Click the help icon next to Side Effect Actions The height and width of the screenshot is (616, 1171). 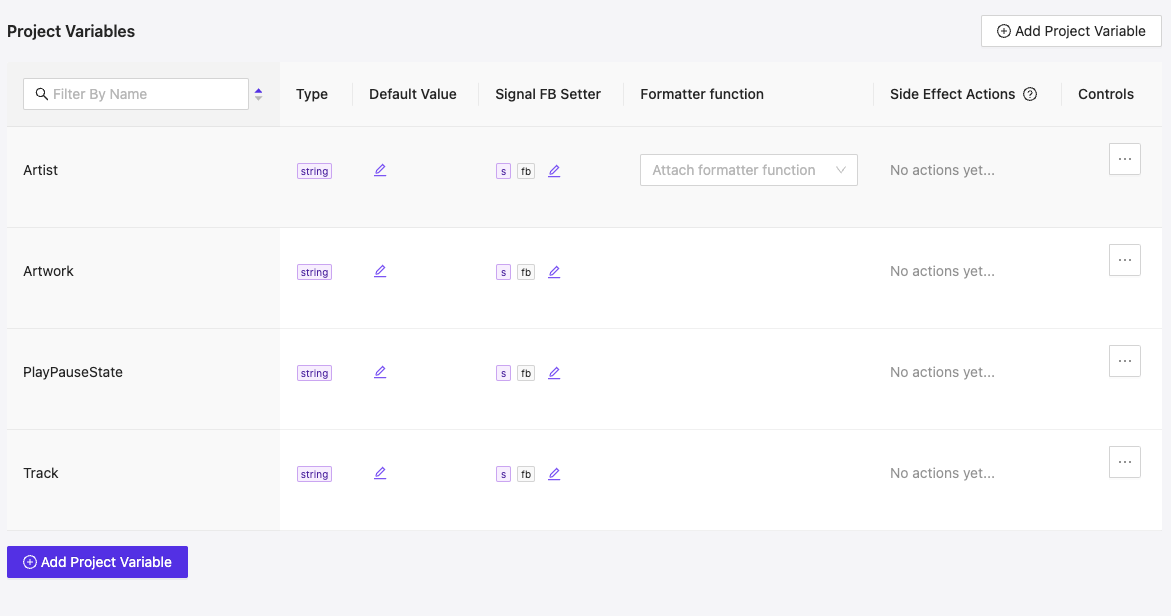click(x=1030, y=94)
